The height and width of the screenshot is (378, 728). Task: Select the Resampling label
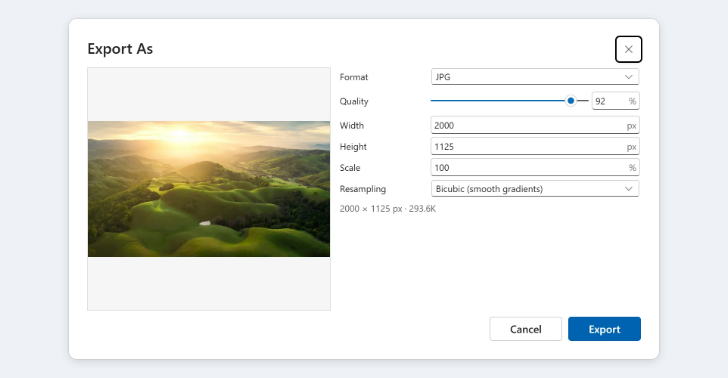tap(363, 189)
